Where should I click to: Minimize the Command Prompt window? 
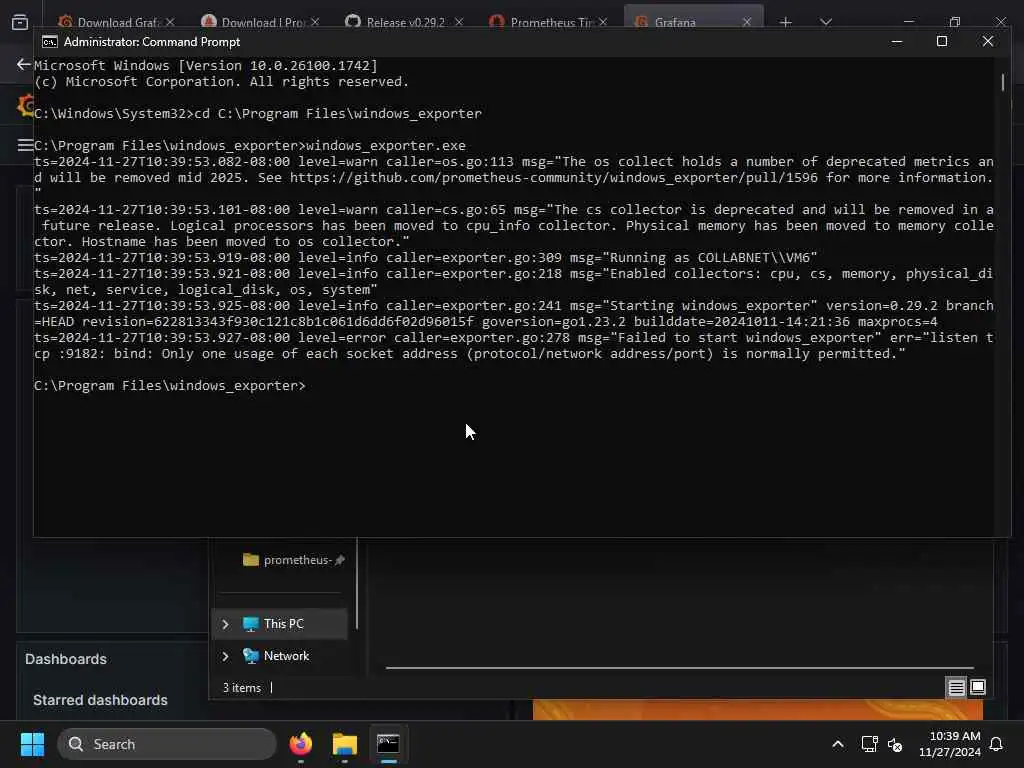click(897, 41)
